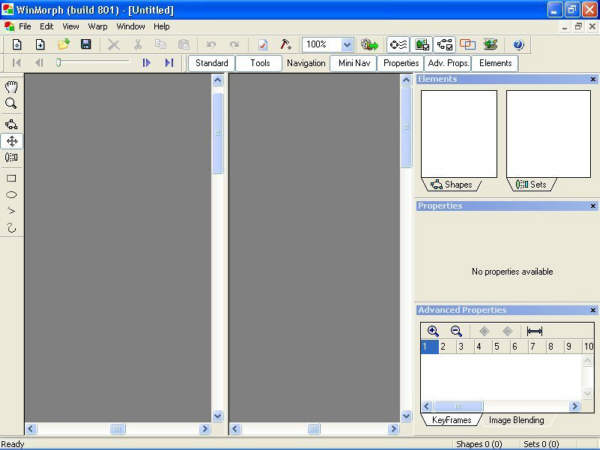Toggle the Mini Nav toolbar button

[354, 63]
